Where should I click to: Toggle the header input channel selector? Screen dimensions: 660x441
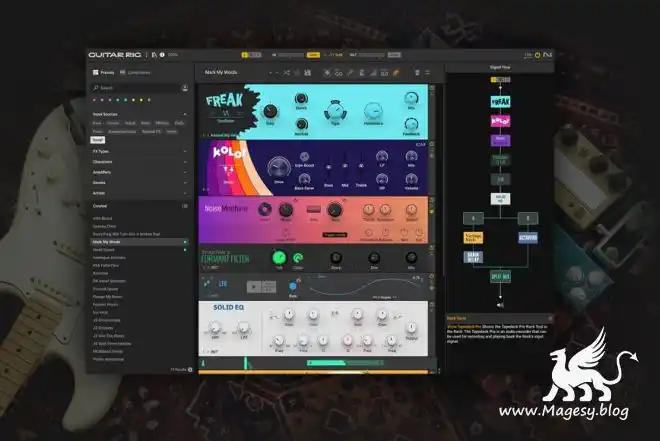251,55
